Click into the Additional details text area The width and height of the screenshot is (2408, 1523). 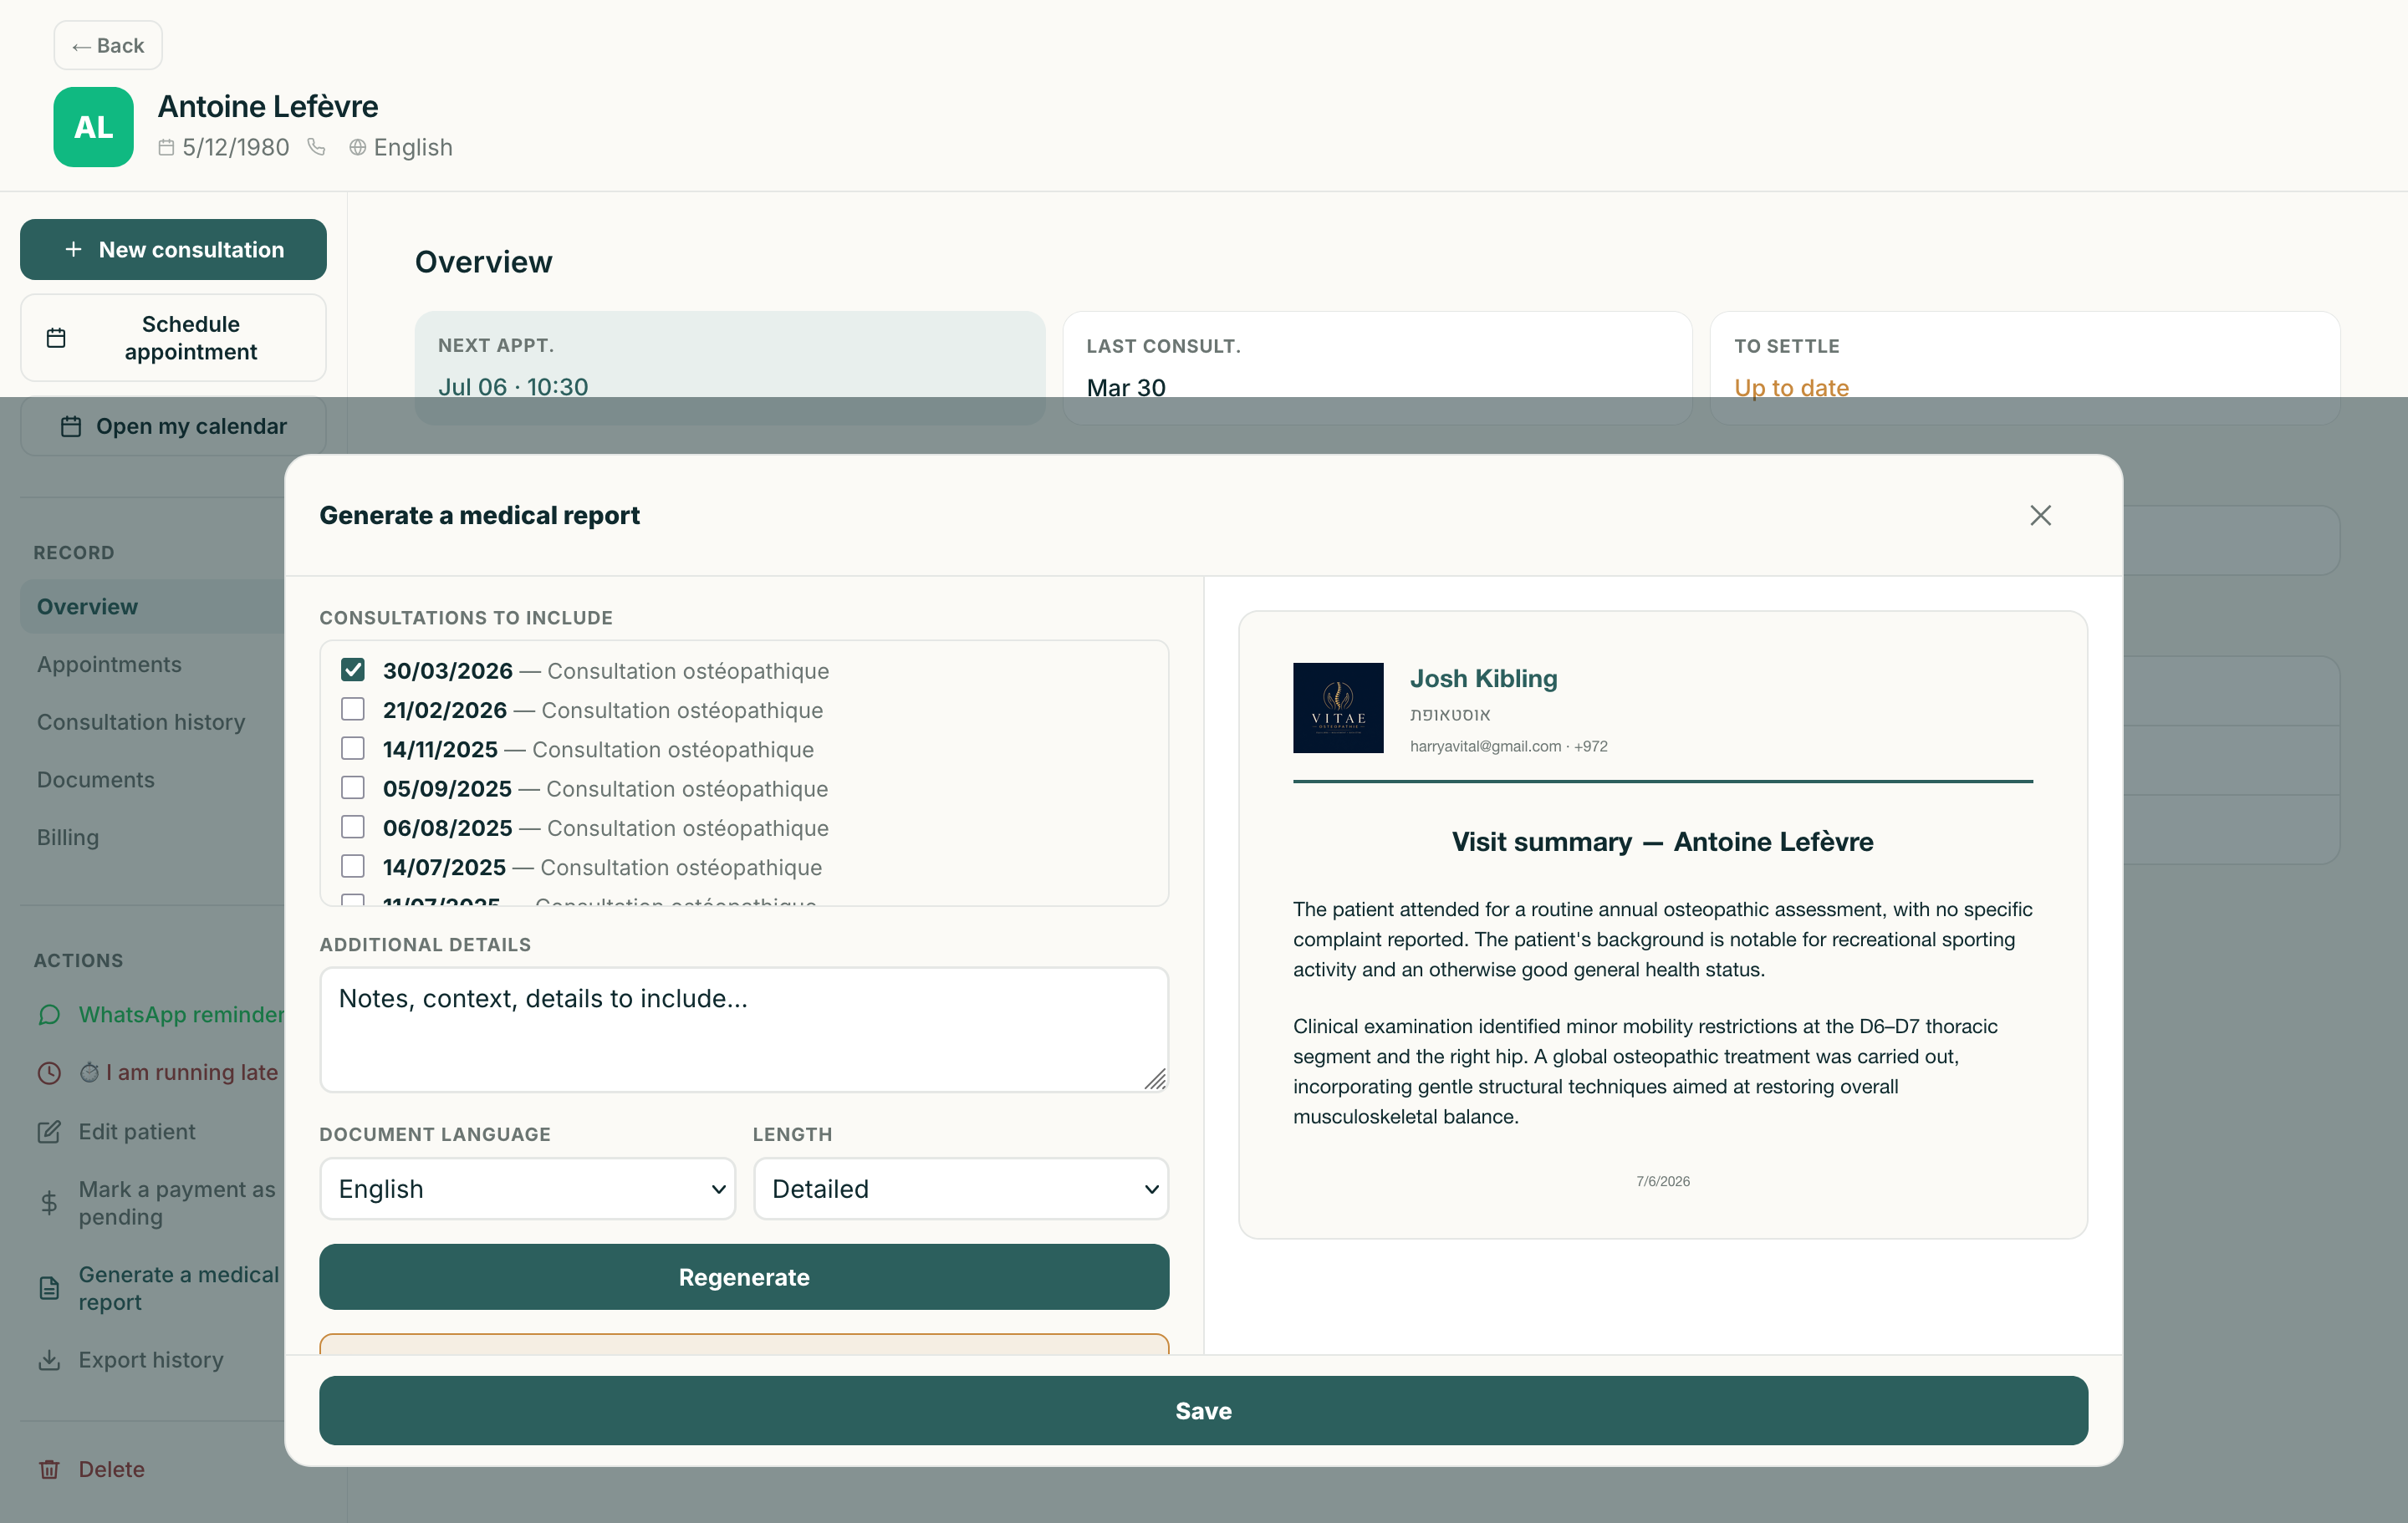tap(744, 1029)
